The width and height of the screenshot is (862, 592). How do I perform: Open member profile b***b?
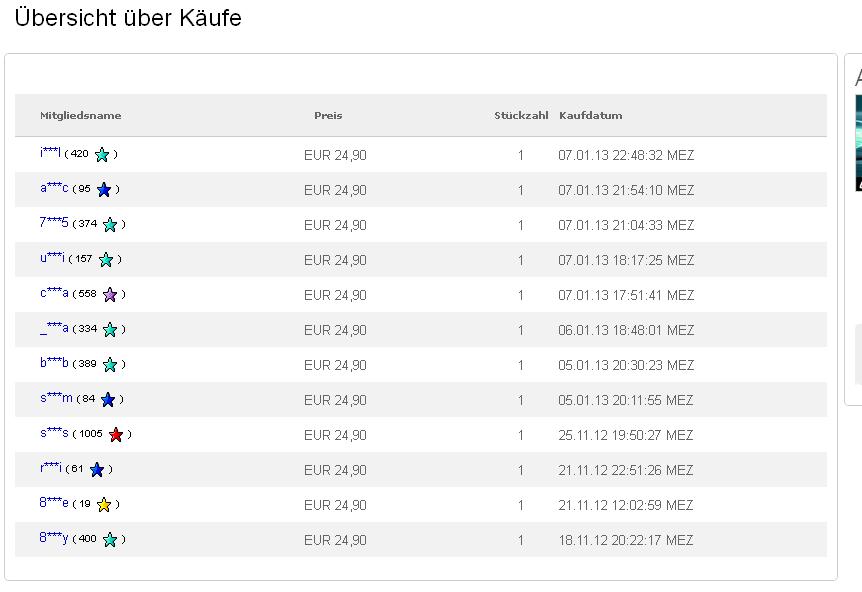point(54,362)
